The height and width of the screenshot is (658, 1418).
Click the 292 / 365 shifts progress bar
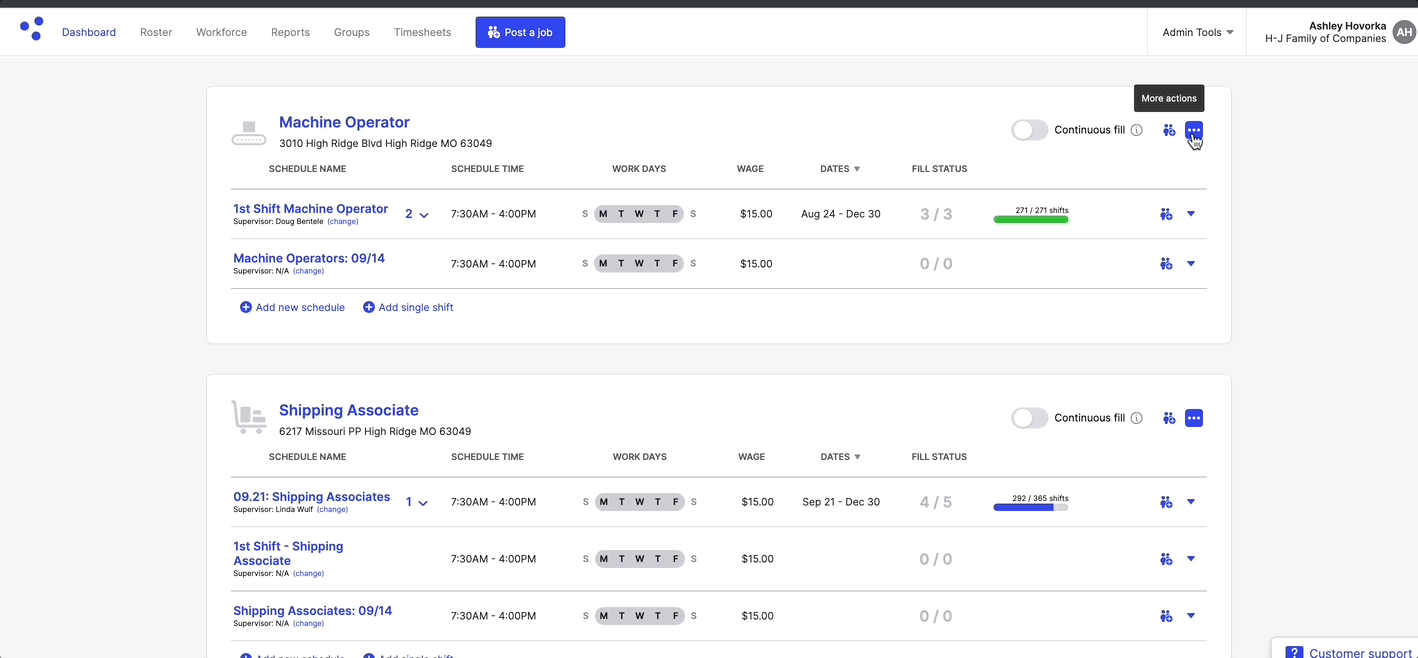coord(1031,507)
